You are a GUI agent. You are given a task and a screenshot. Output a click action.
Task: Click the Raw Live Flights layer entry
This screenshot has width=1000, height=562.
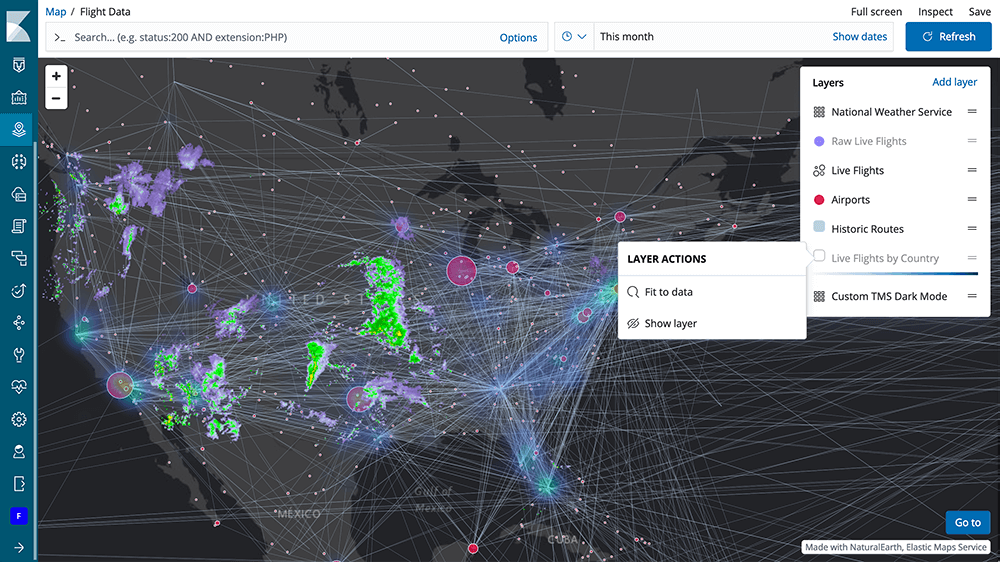868,141
